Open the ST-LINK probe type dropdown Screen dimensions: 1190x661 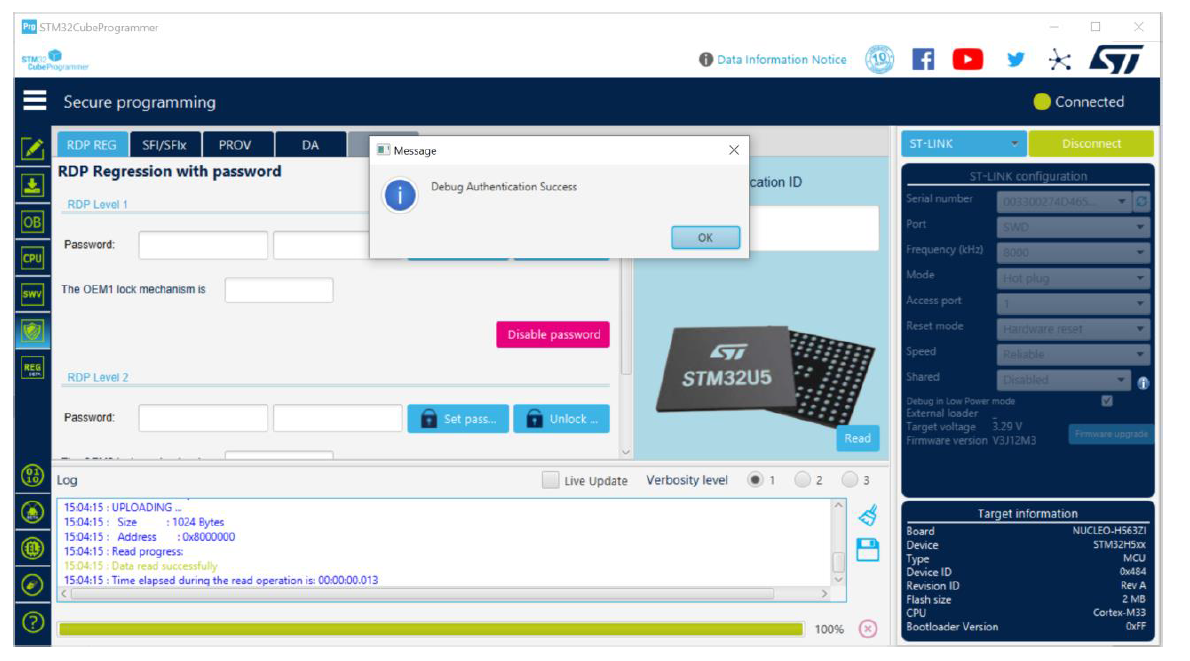click(963, 143)
